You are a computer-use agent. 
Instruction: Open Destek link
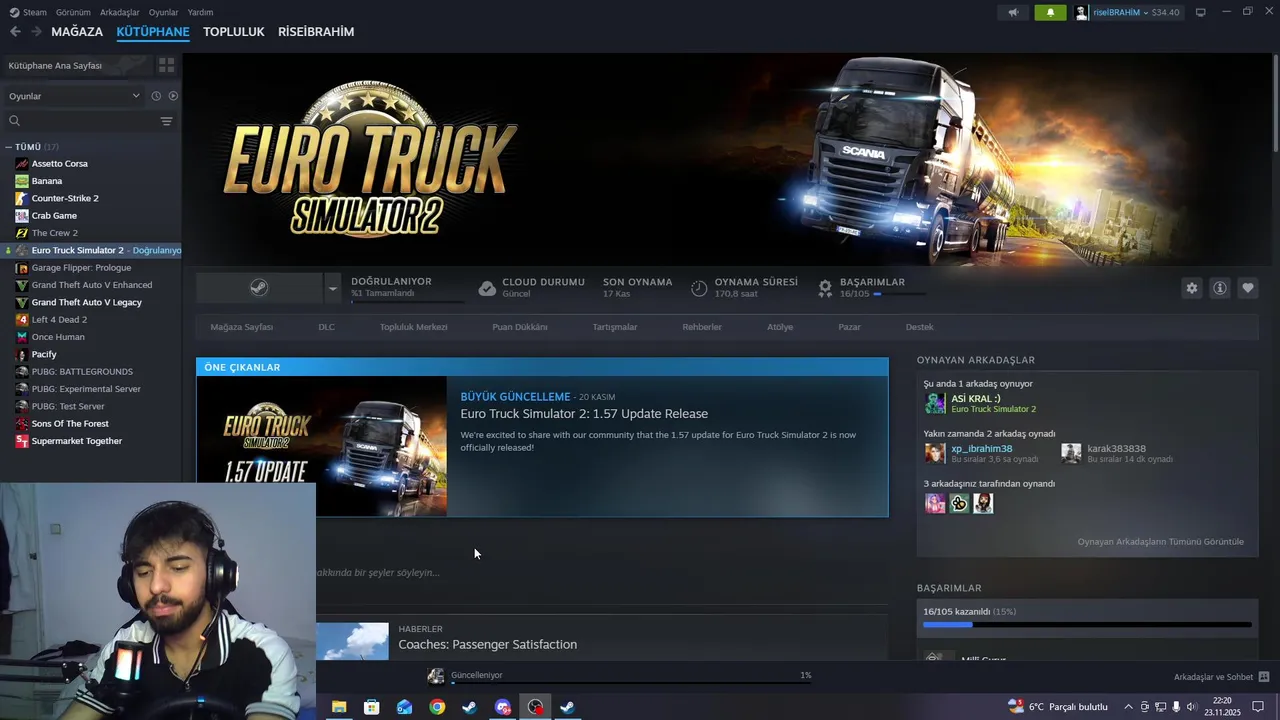pos(919,327)
